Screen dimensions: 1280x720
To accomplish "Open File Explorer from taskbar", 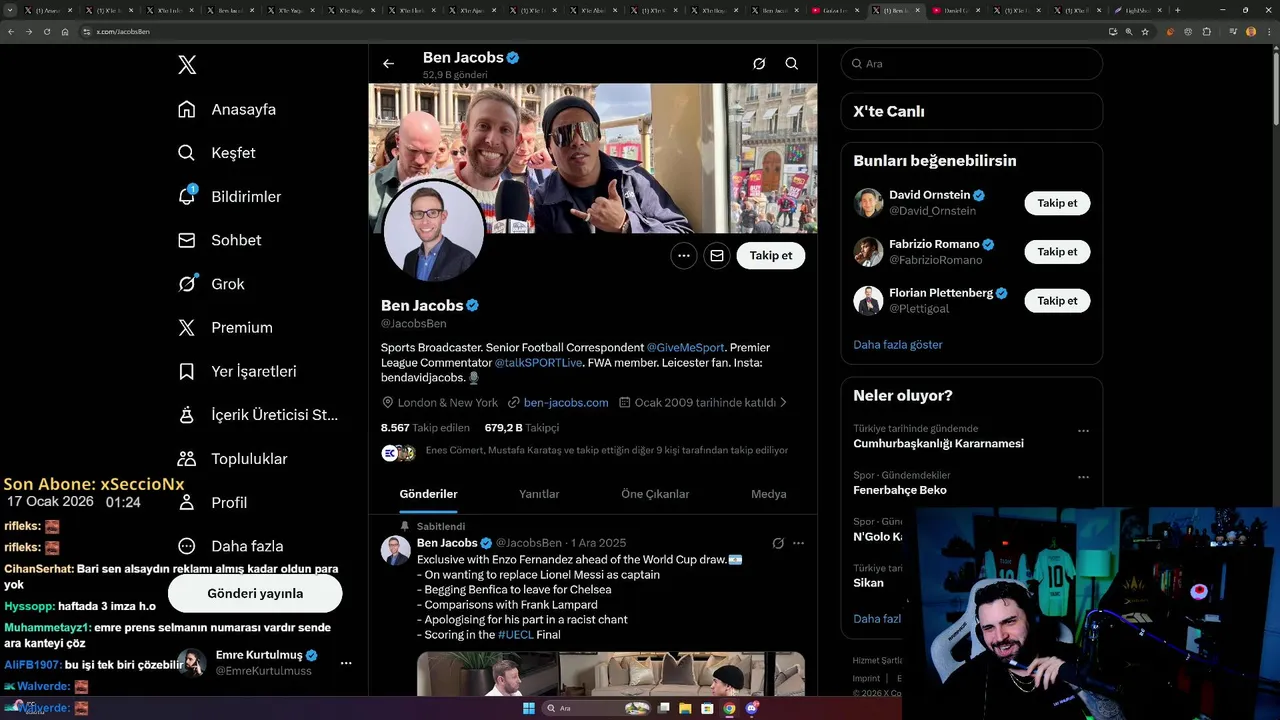I will tap(686, 708).
